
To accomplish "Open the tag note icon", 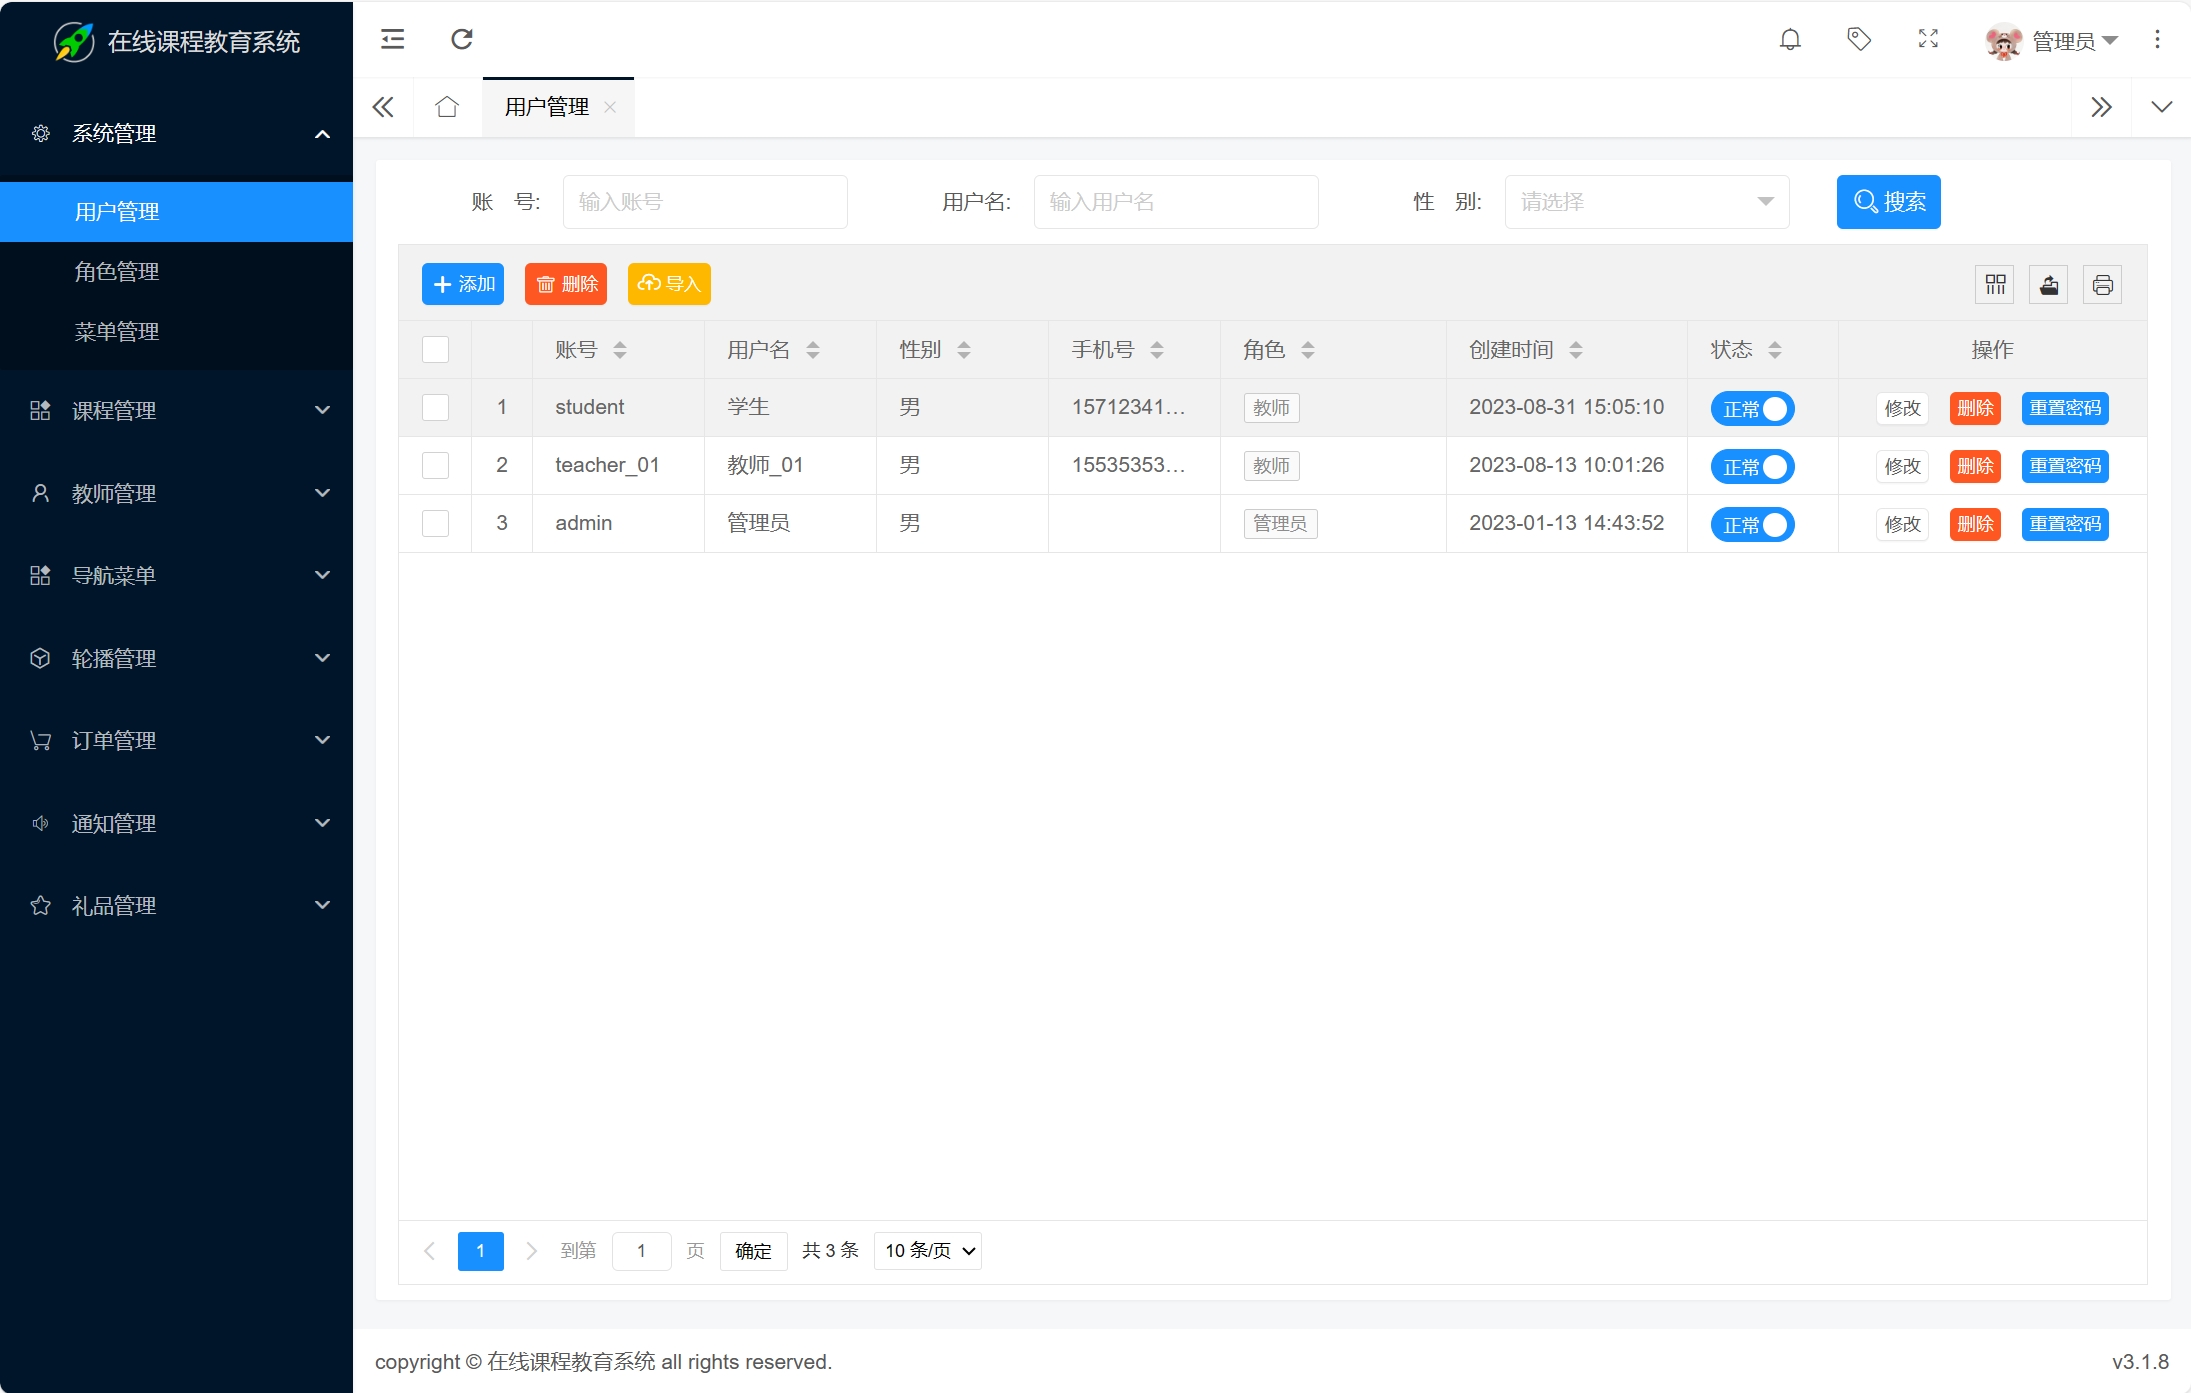I will tap(1859, 40).
